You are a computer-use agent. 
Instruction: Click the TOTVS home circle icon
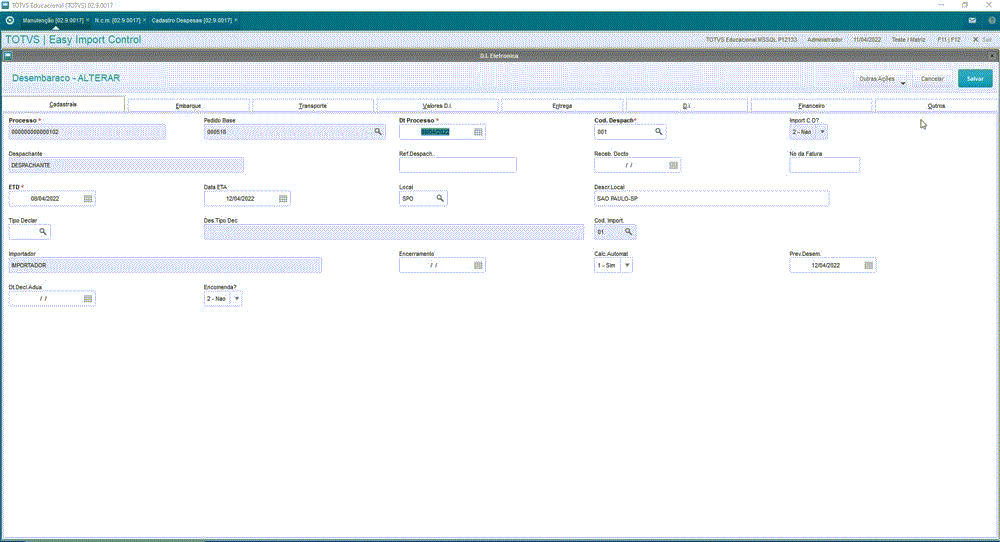(10, 20)
